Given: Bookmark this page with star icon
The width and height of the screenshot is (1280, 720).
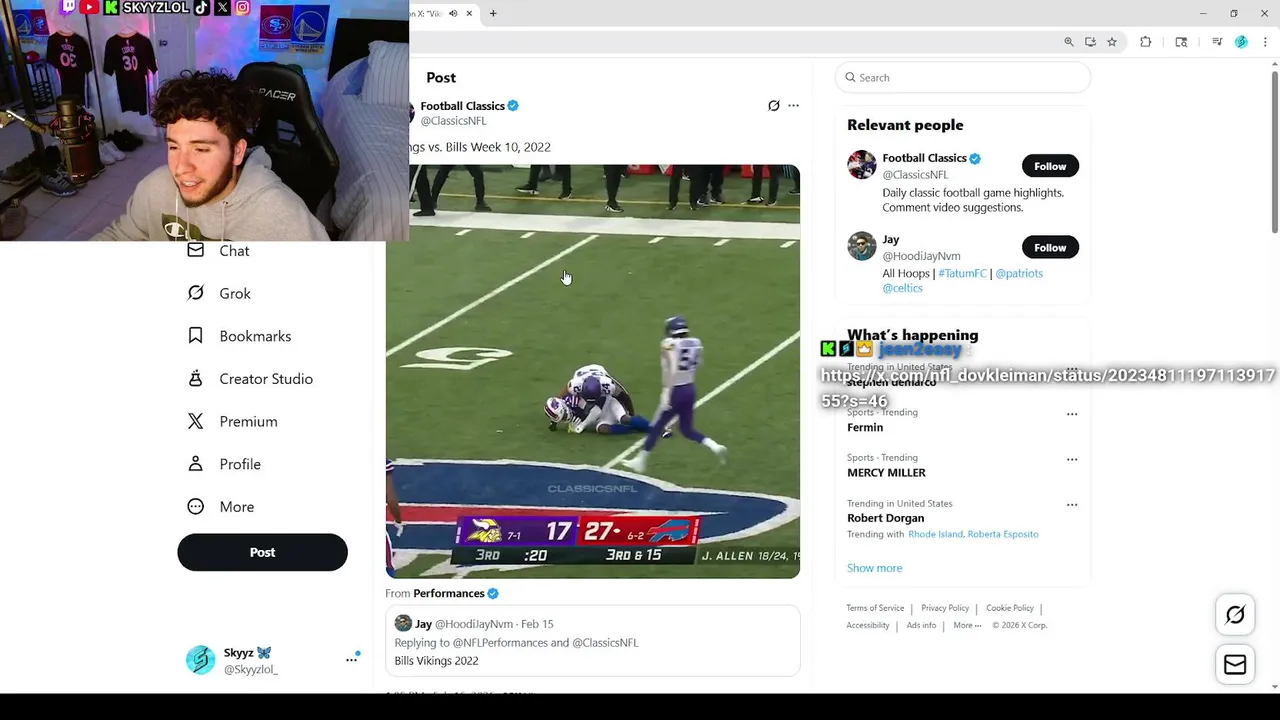Looking at the screenshot, I should (x=1112, y=42).
